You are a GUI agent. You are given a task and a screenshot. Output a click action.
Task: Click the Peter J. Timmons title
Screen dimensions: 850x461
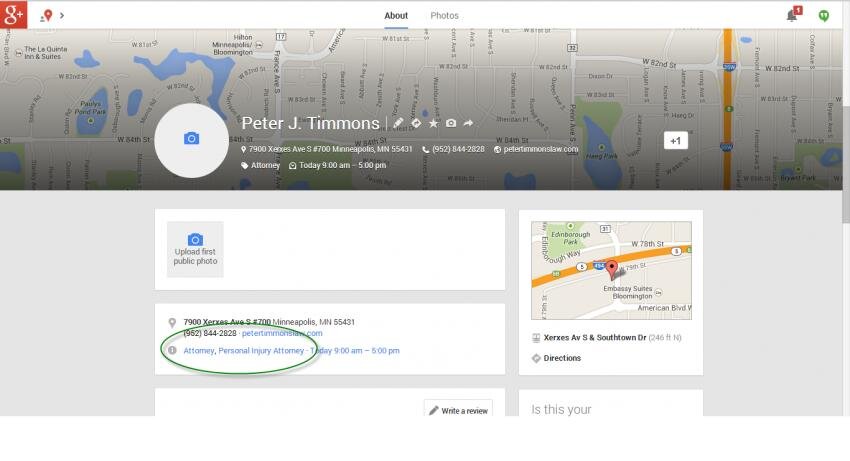[x=310, y=123]
